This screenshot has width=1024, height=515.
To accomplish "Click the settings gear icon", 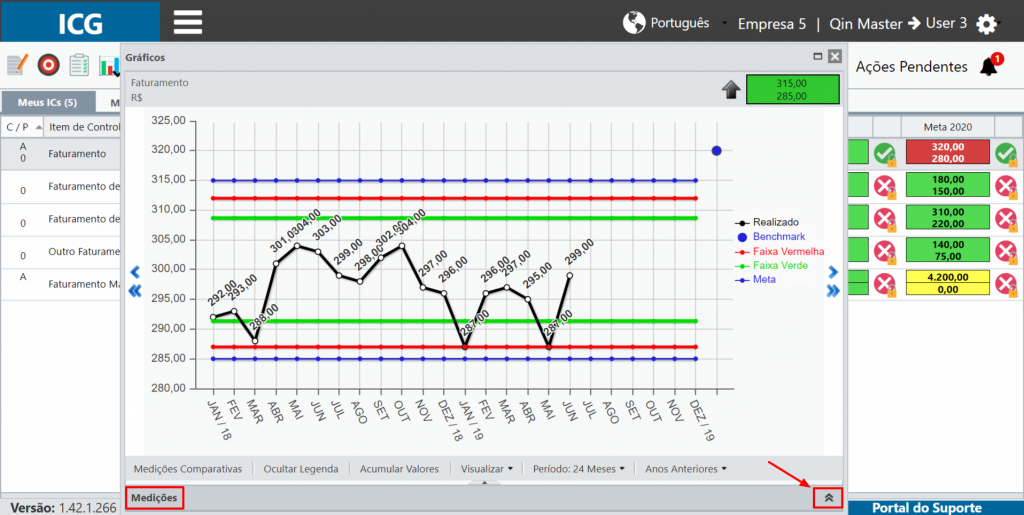I will 986,25.
